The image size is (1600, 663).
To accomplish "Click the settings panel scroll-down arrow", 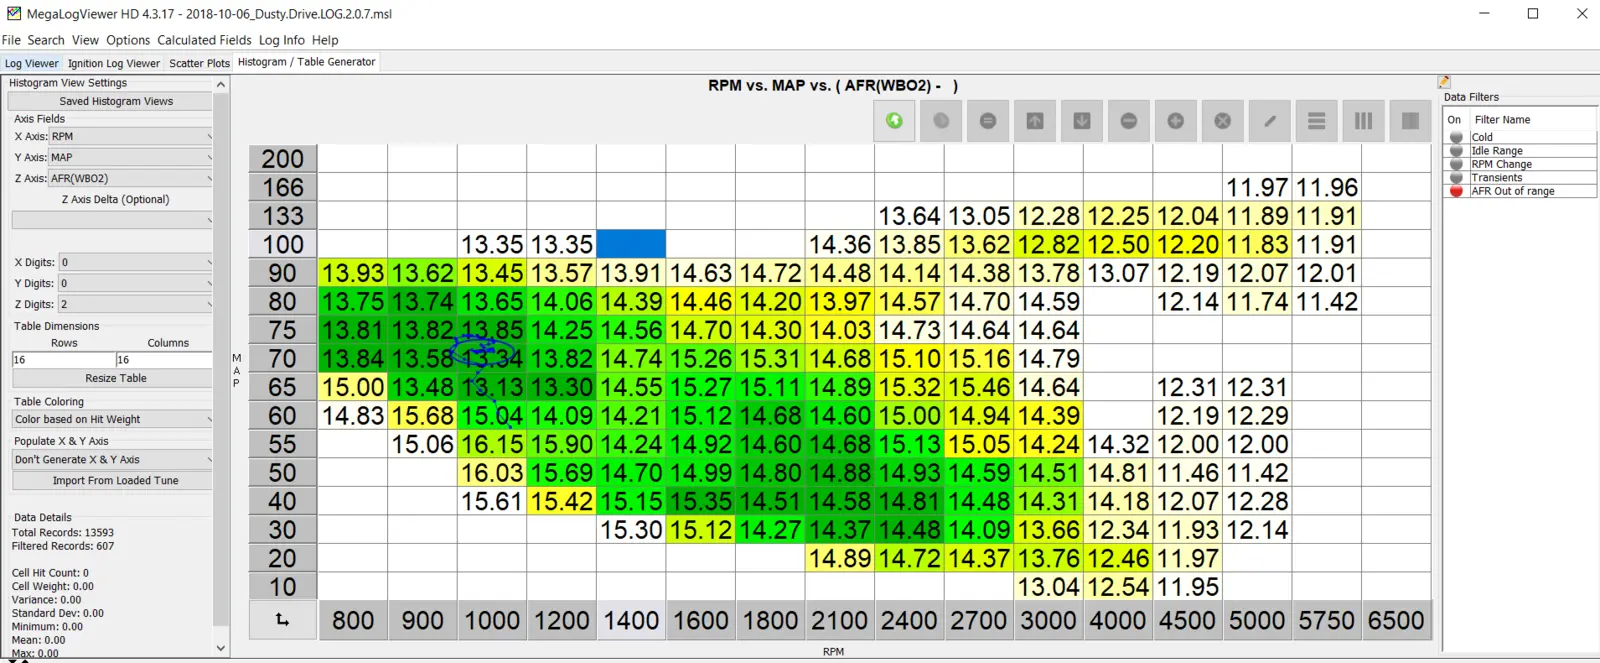I will point(221,648).
